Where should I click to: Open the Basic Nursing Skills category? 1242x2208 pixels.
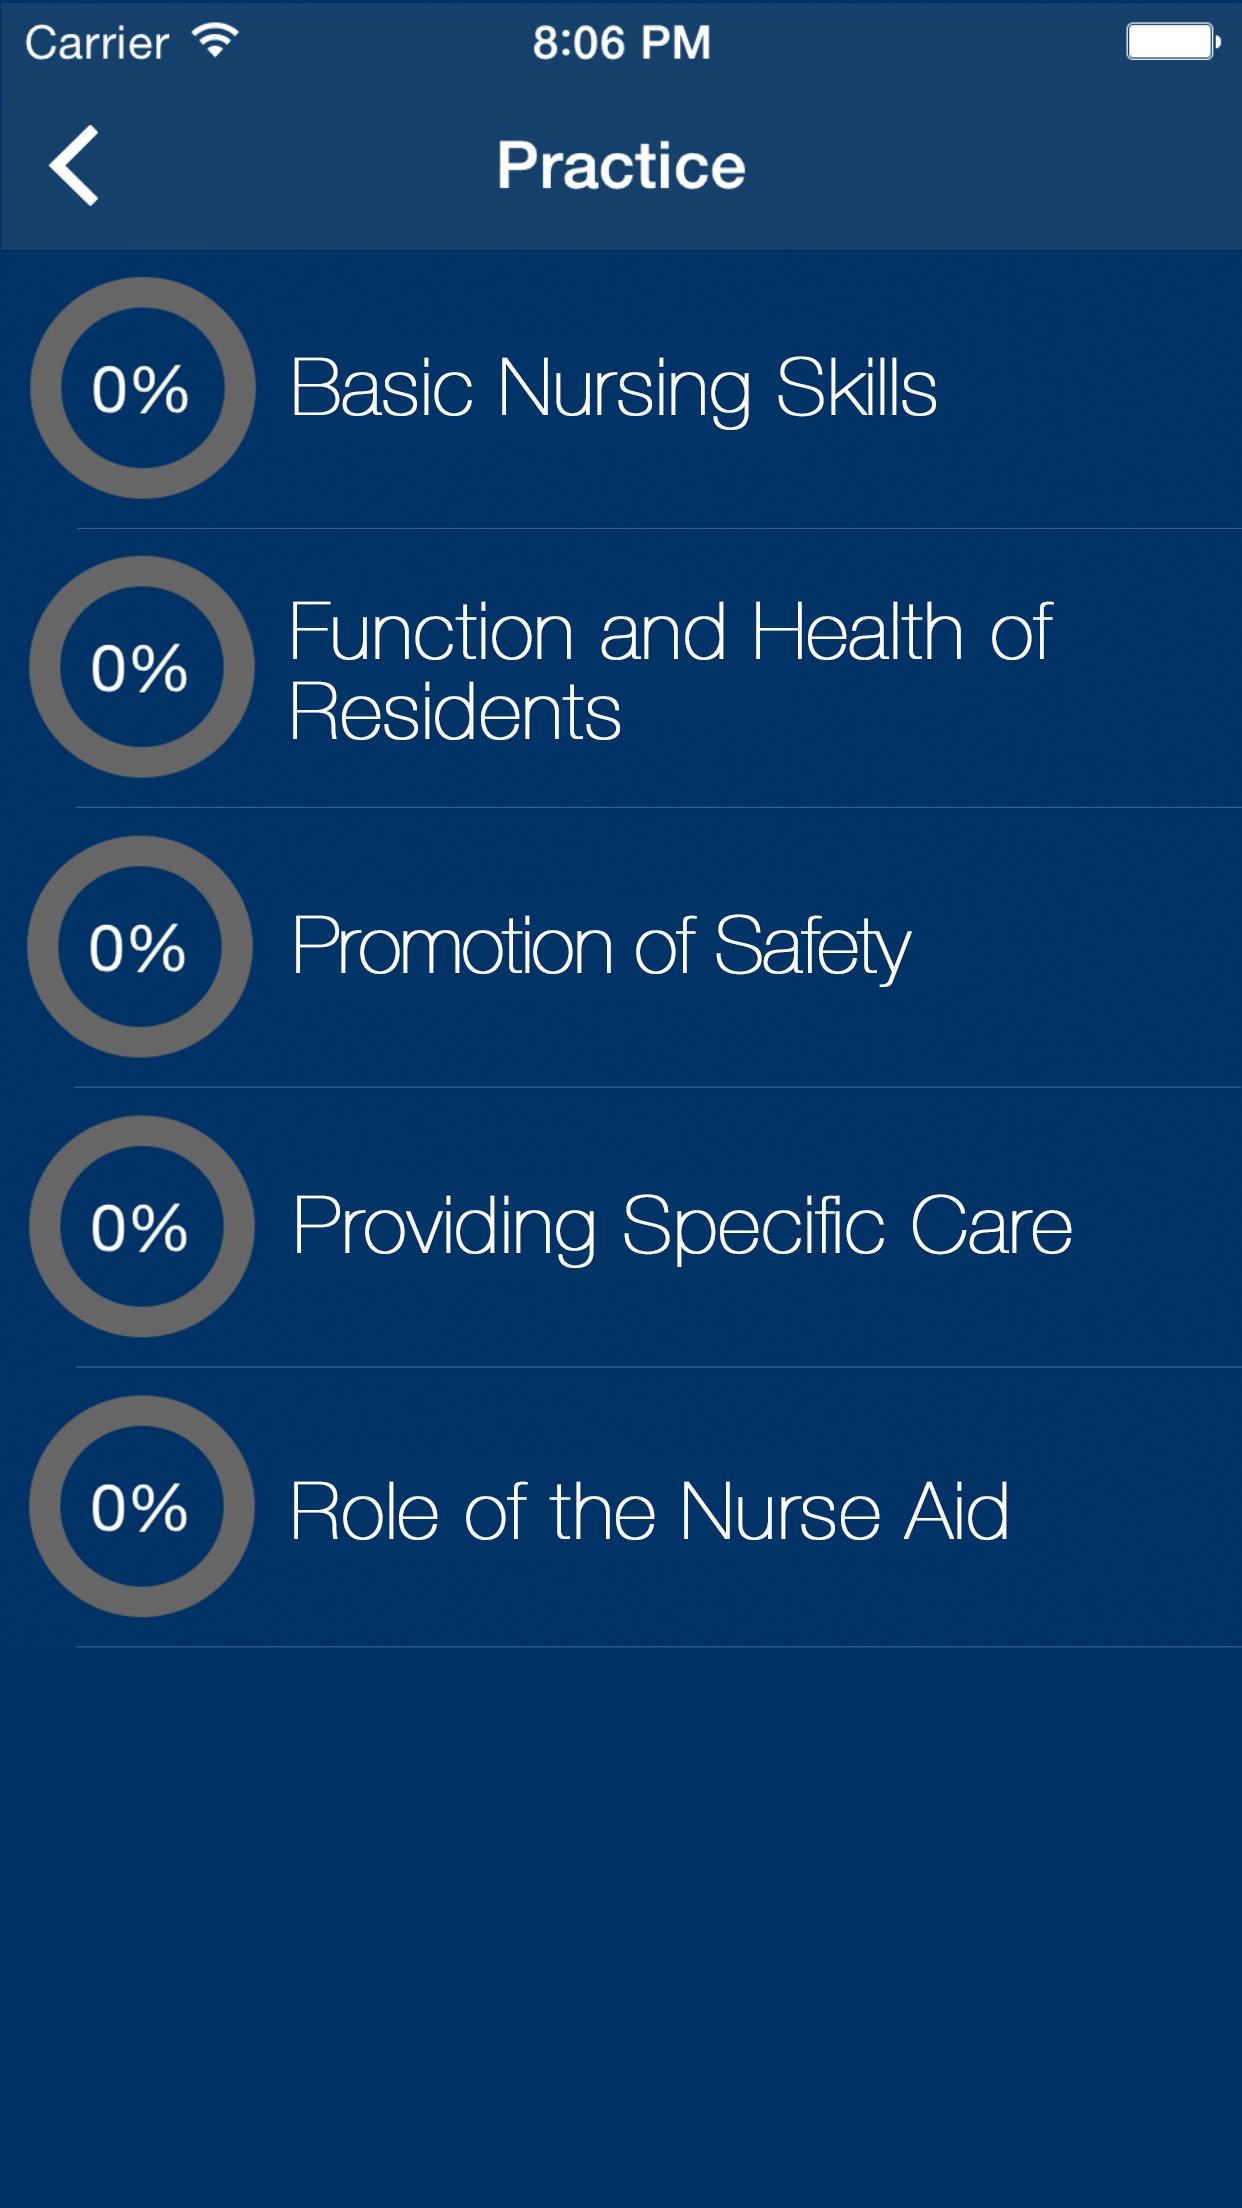[x=615, y=390]
